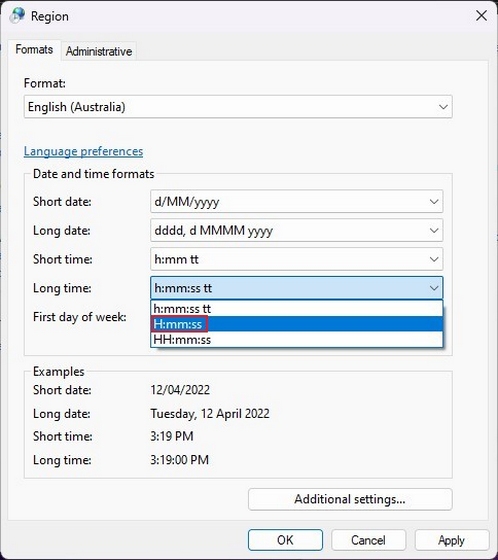Expand the Long date format dropdown
This screenshot has height=560, width=498.
pyautogui.click(x=297, y=230)
